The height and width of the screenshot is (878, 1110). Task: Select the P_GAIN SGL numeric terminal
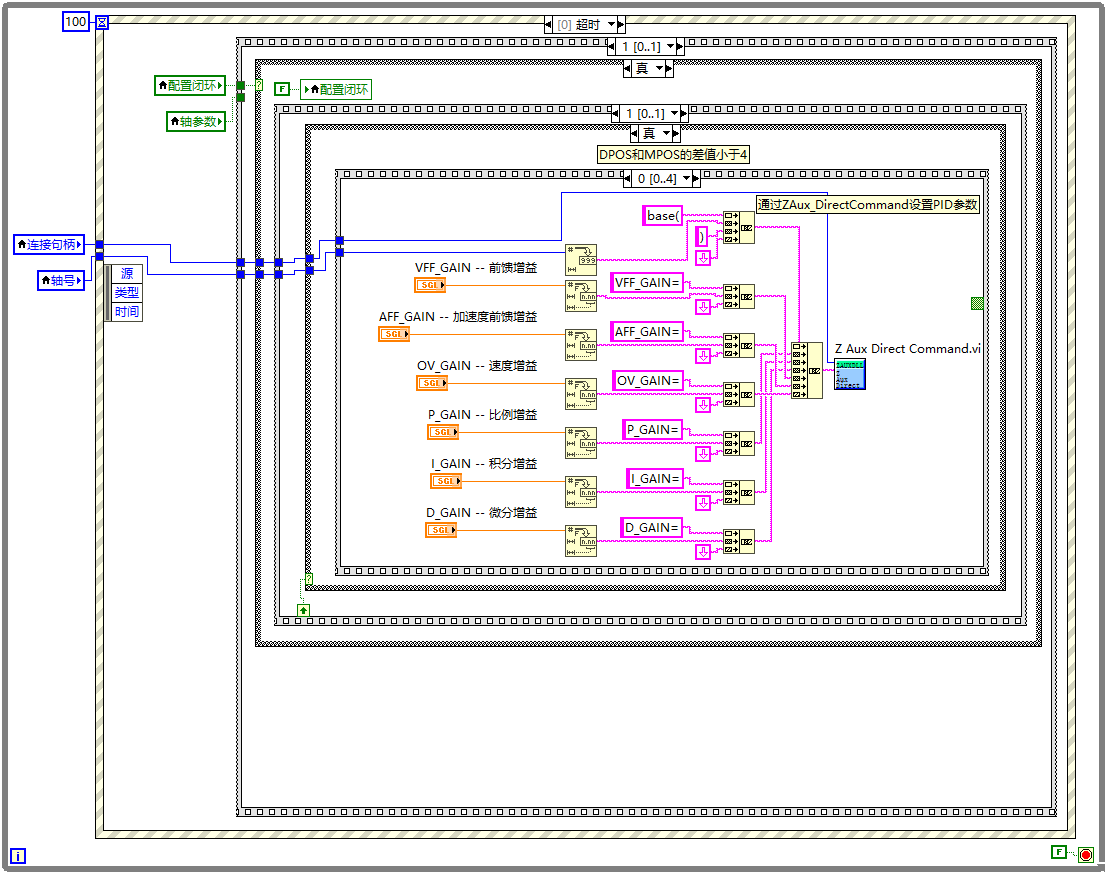[x=443, y=432]
